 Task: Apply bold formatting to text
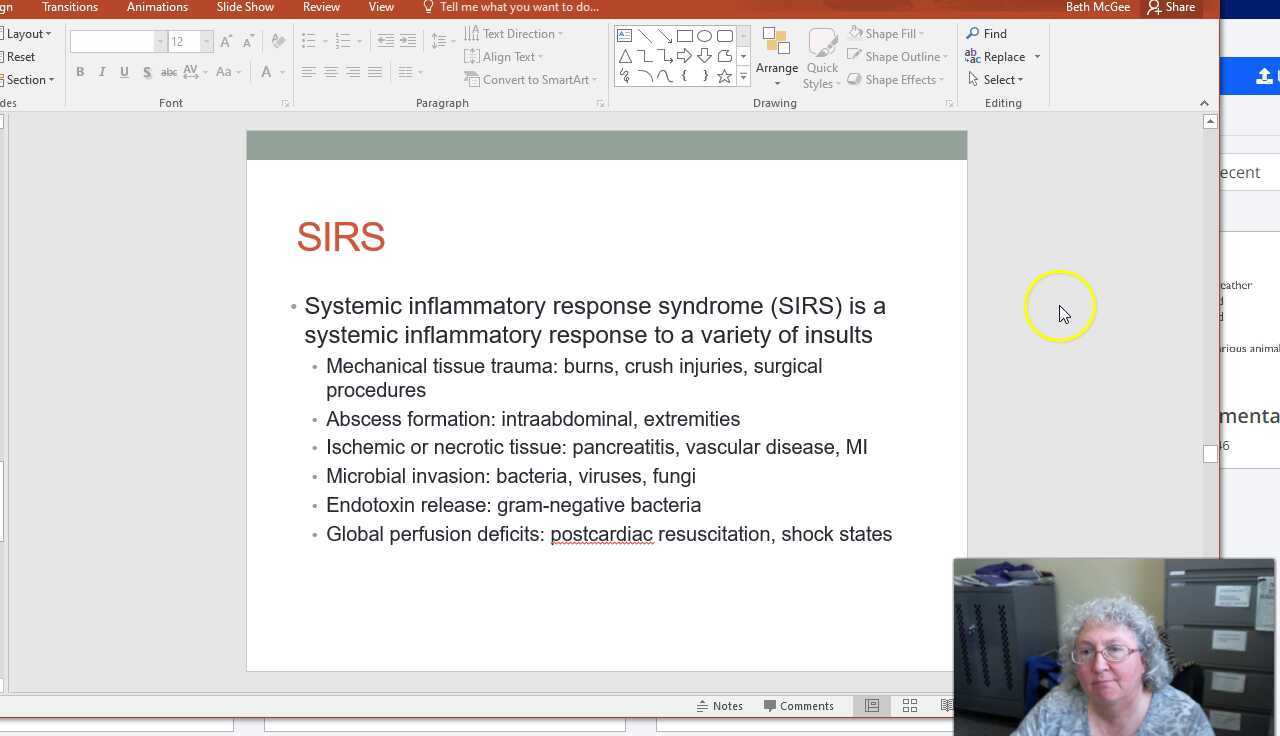pyautogui.click(x=80, y=72)
